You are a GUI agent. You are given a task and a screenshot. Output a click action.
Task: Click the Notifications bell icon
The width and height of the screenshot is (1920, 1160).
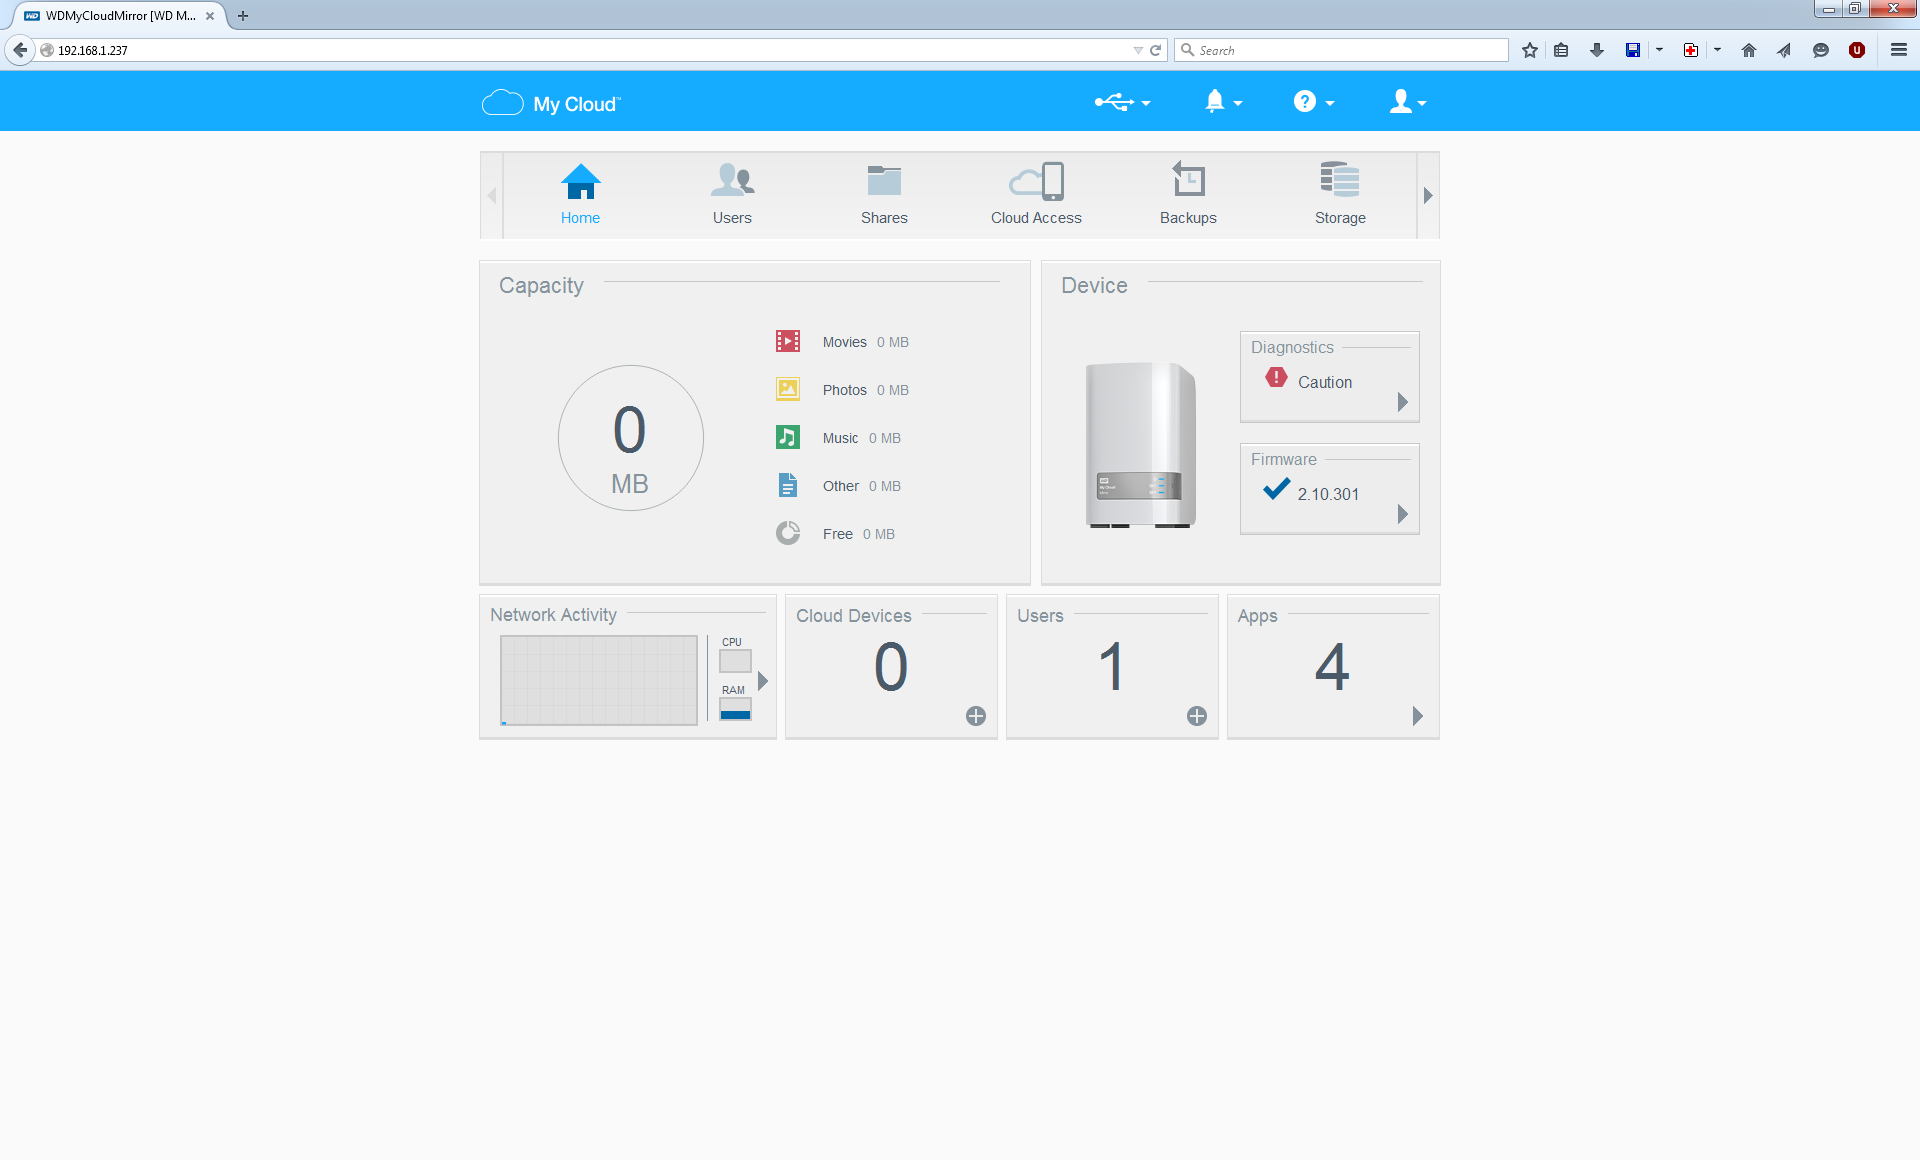click(1216, 100)
